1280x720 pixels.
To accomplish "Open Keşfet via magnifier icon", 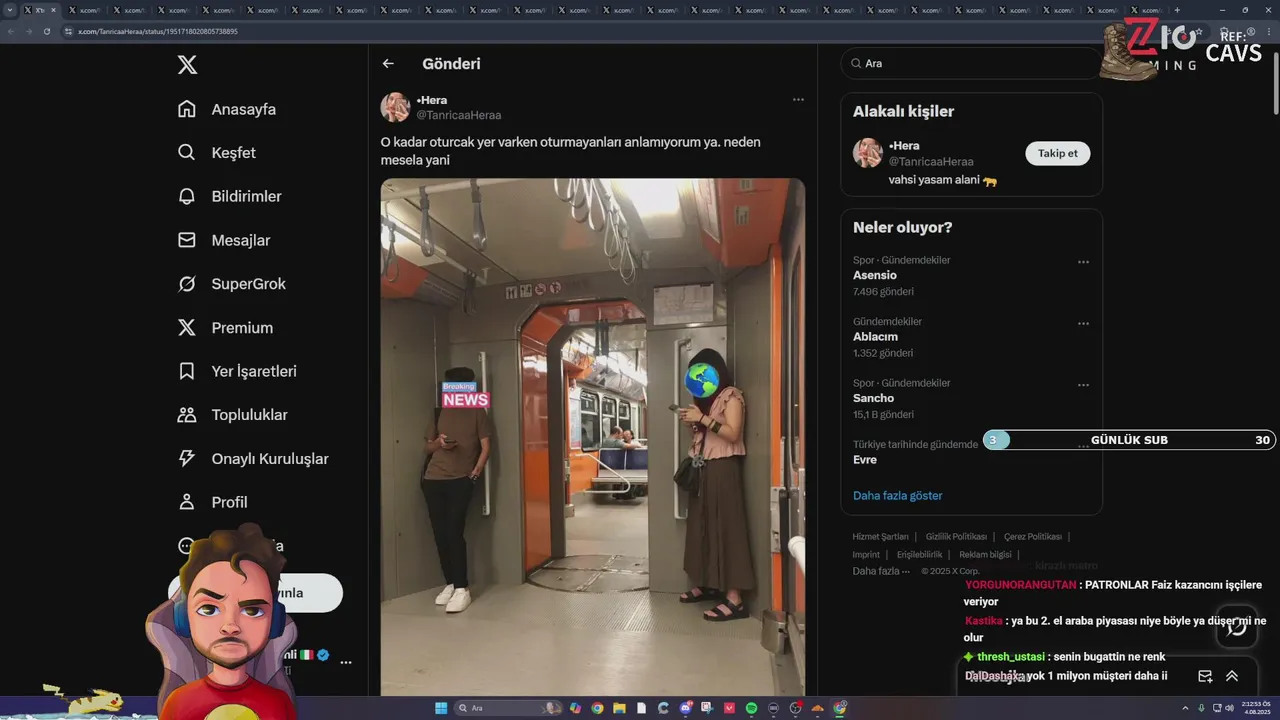I will pyautogui.click(x=186, y=153).
